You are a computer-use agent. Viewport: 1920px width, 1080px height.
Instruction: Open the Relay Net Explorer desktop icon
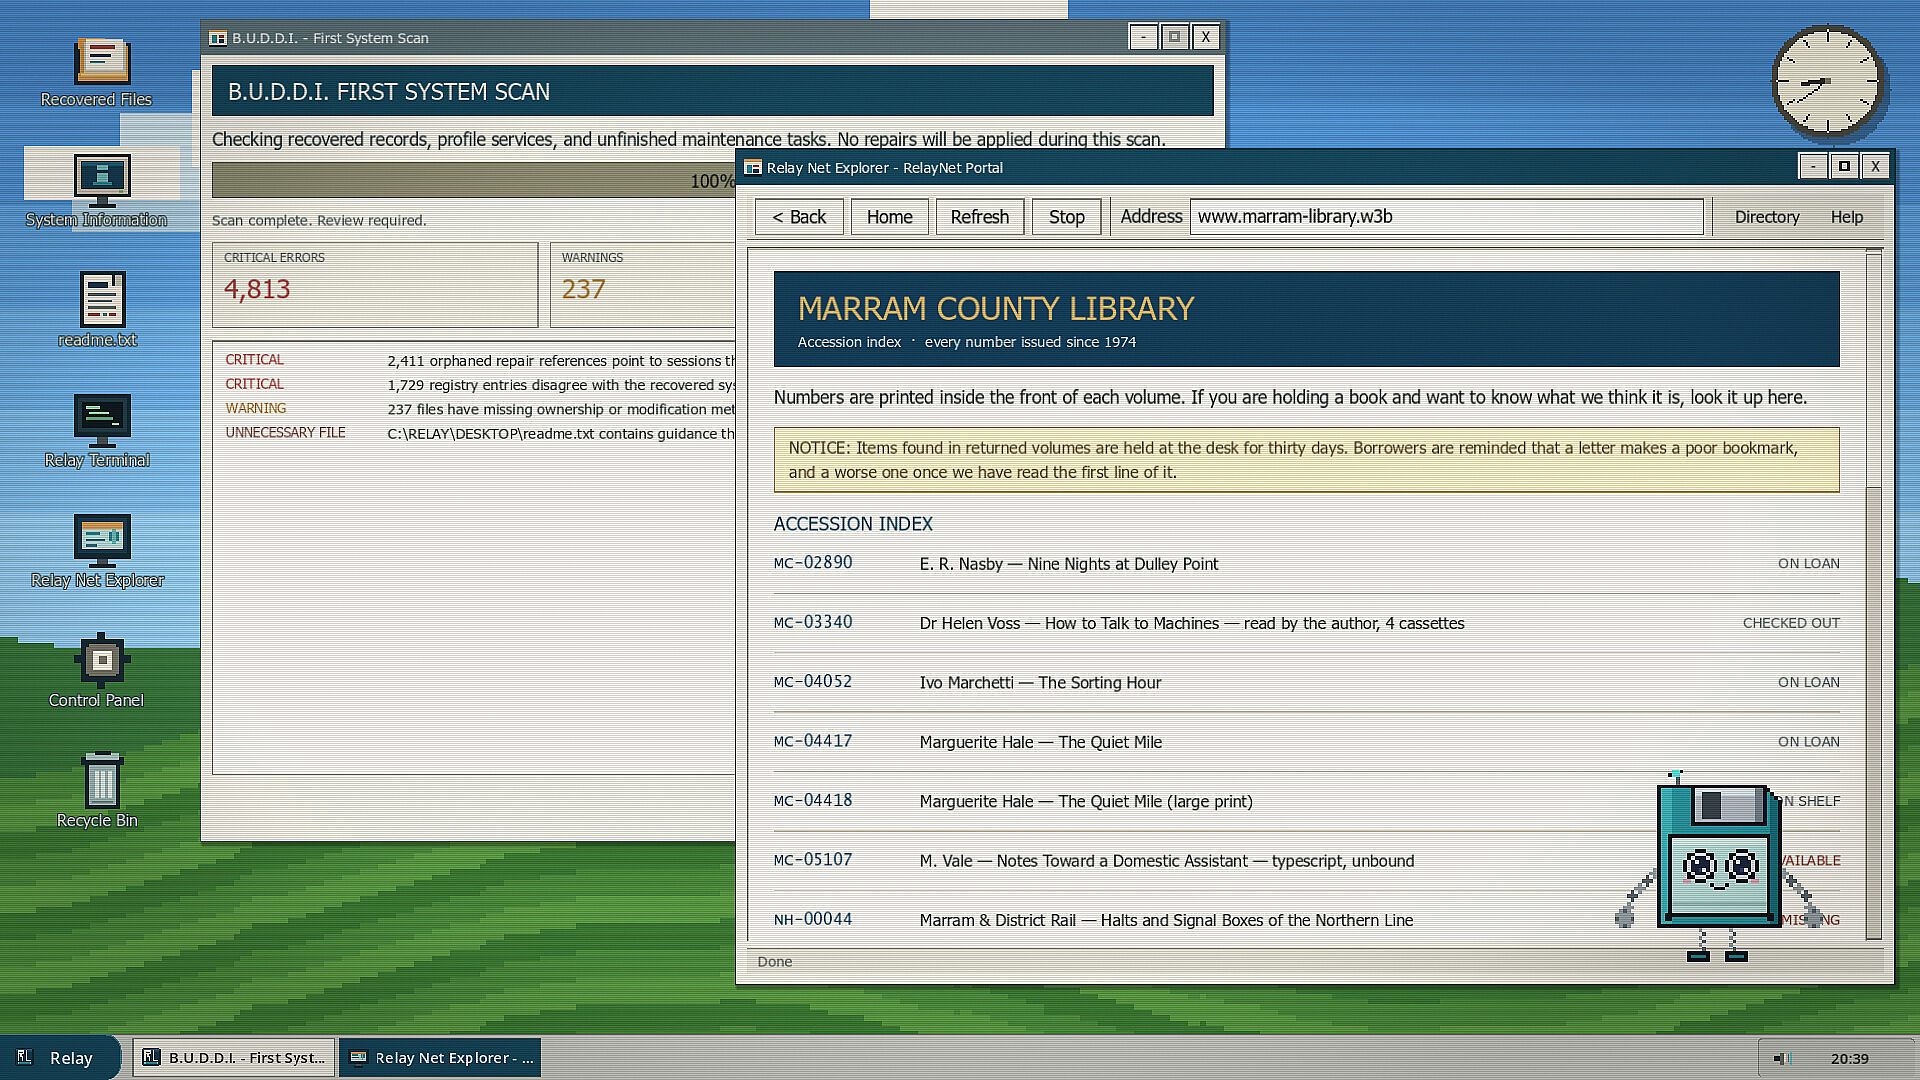[97, 551]
